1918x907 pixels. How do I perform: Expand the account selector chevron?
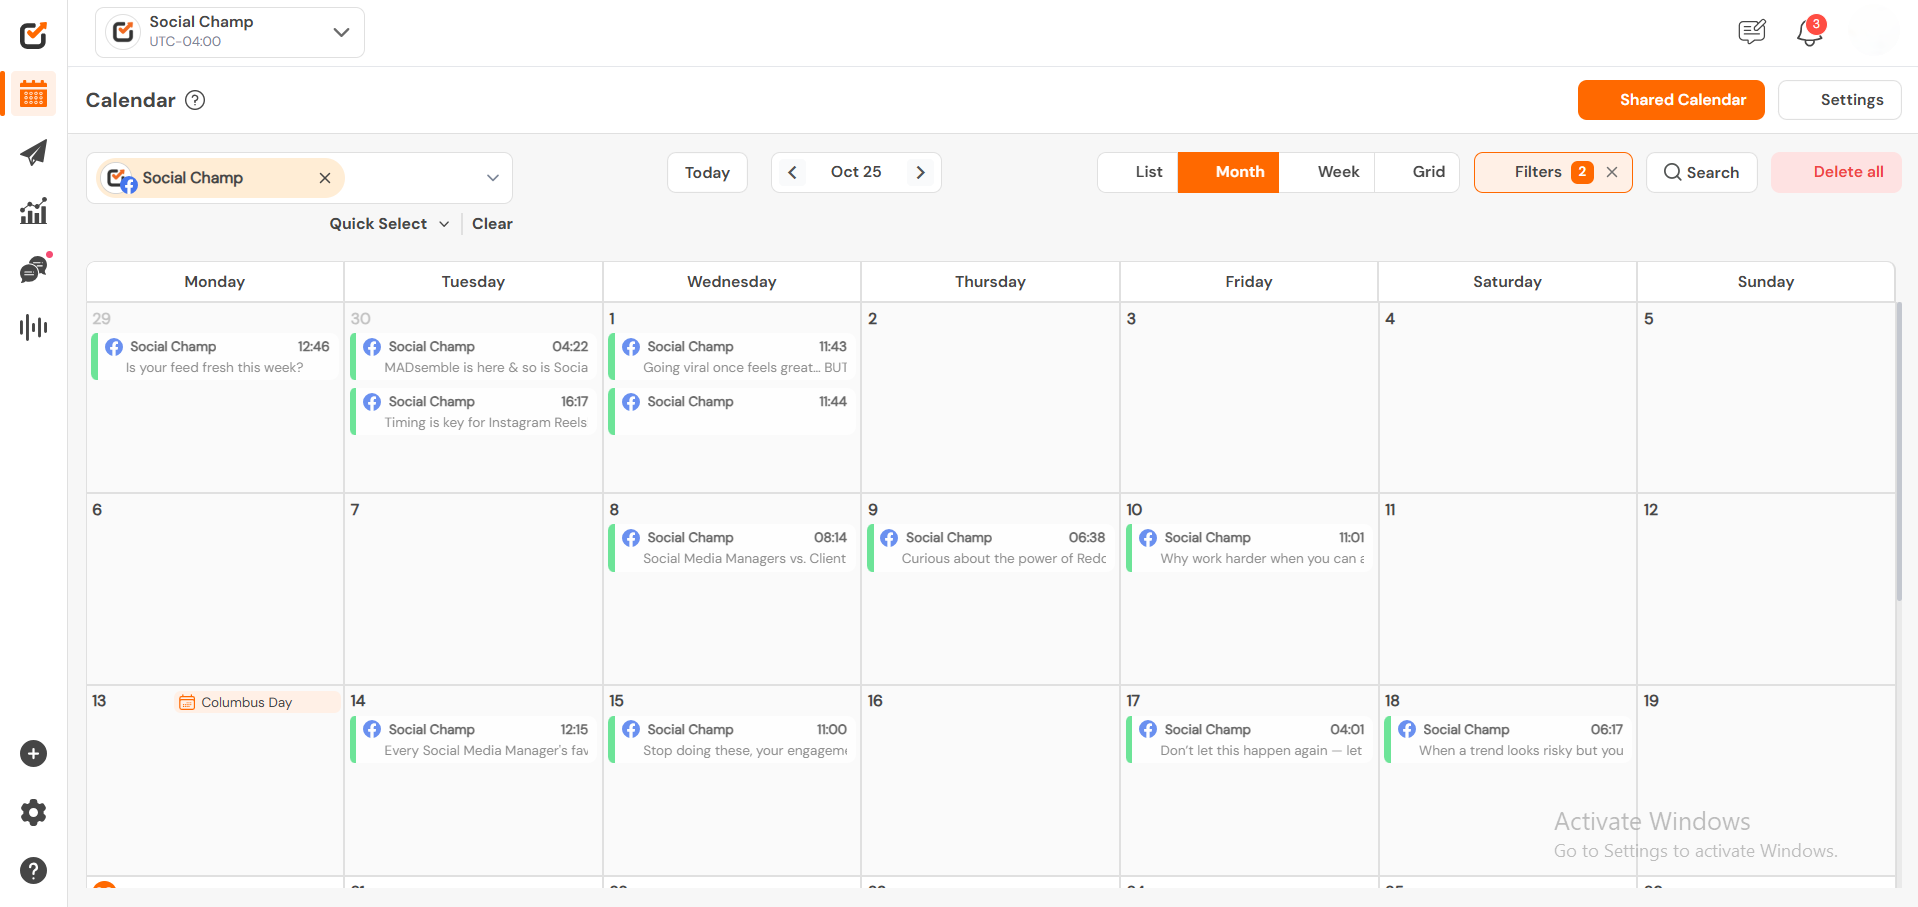click(x=493, y=178)
